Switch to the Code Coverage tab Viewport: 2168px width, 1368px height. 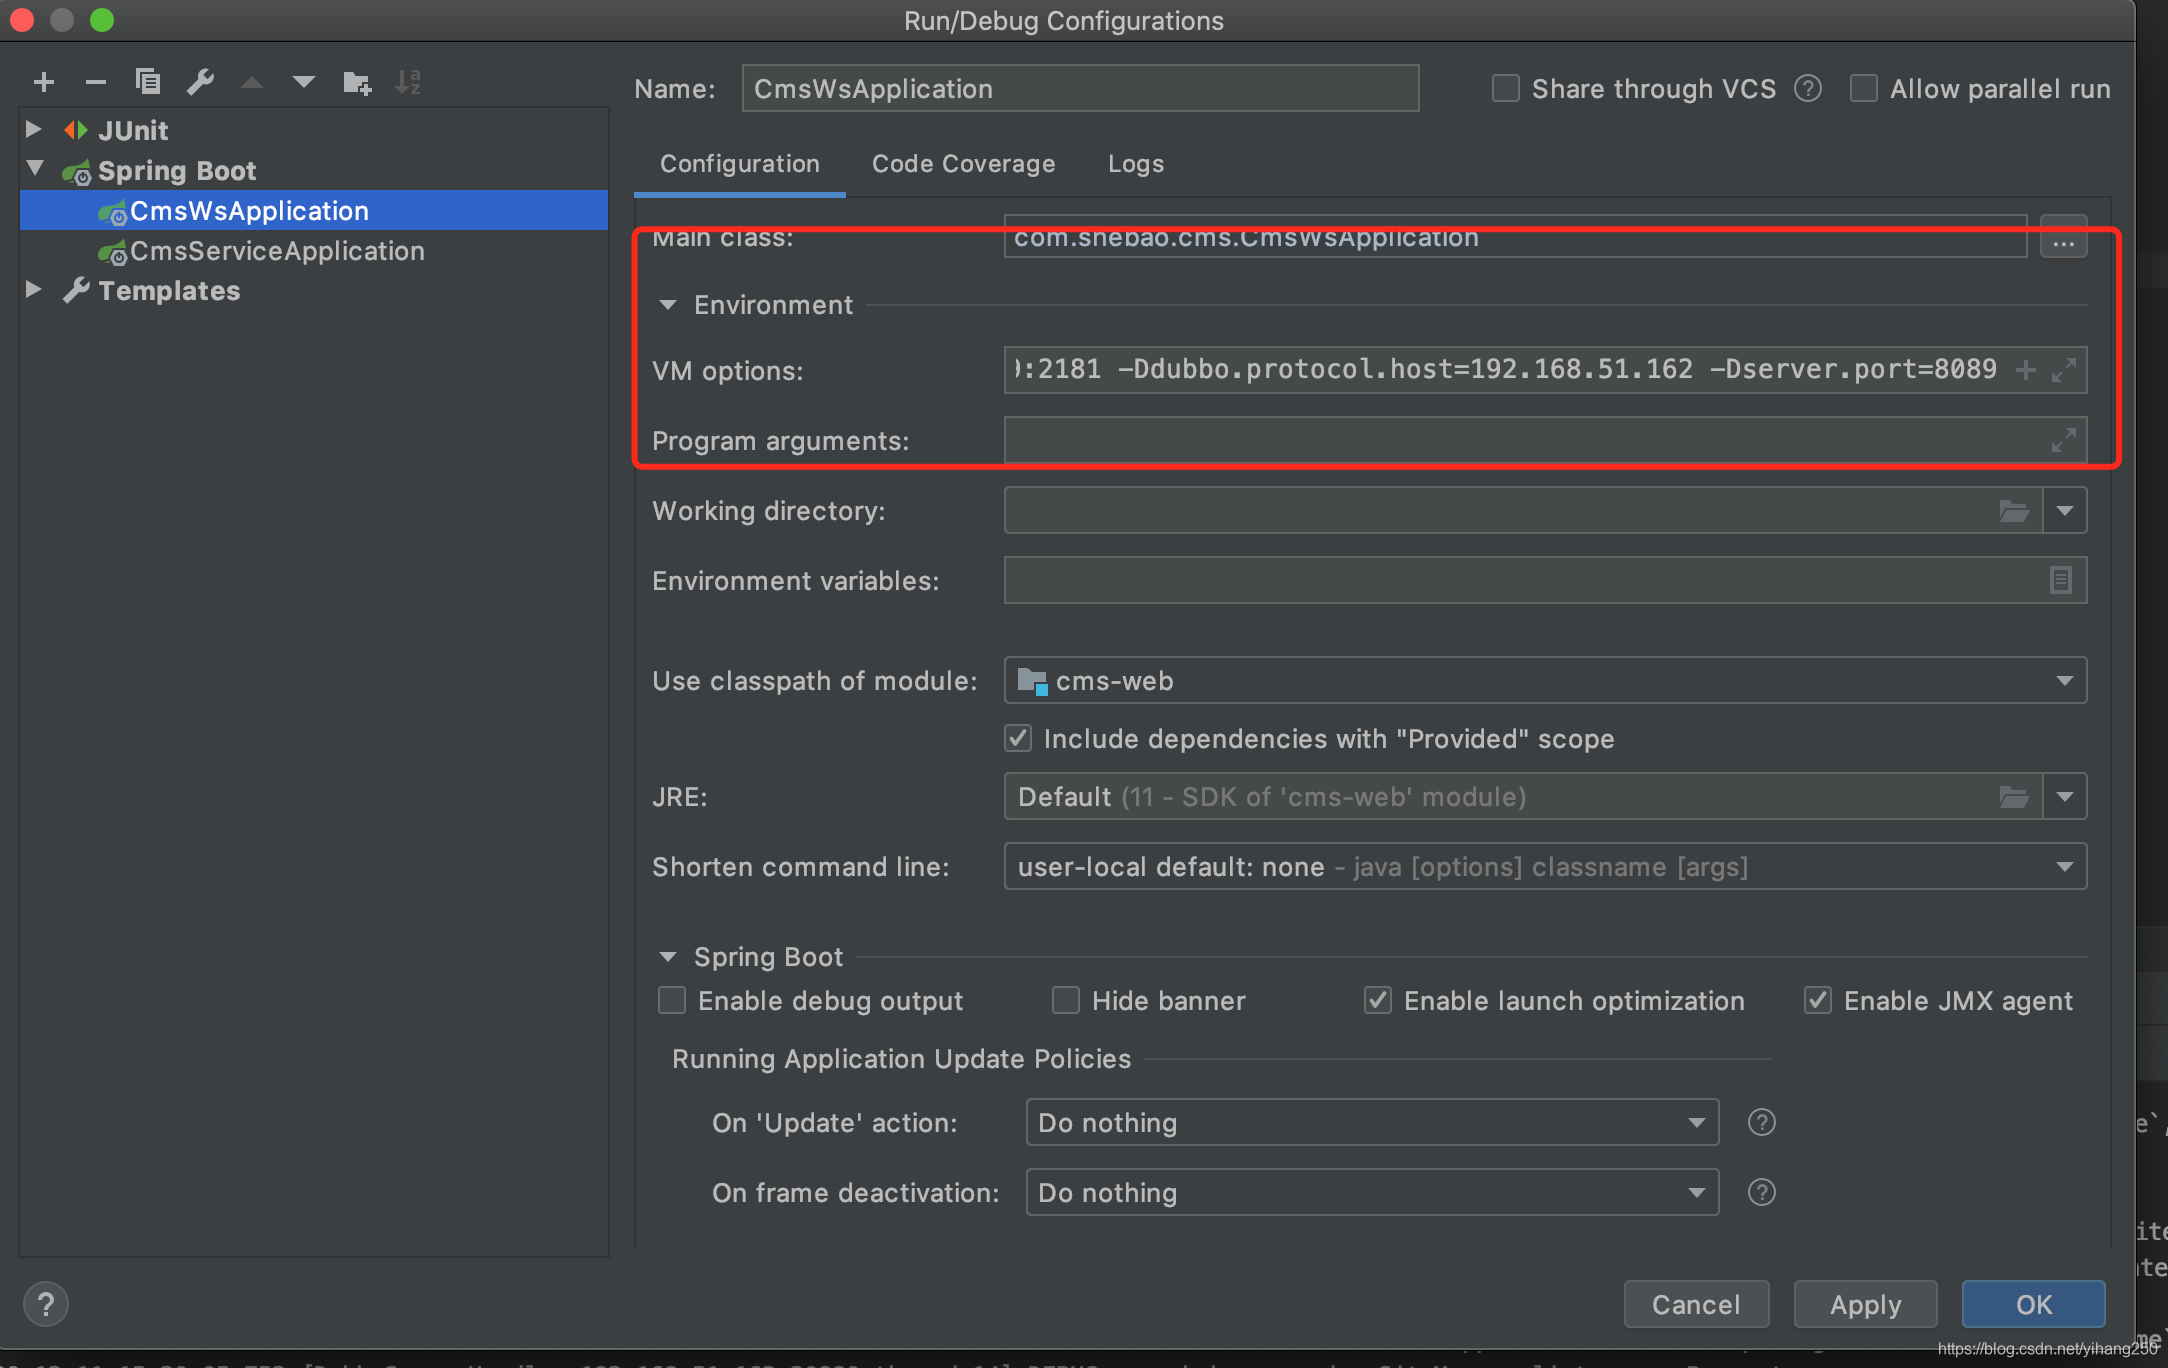tap(963, 163)
